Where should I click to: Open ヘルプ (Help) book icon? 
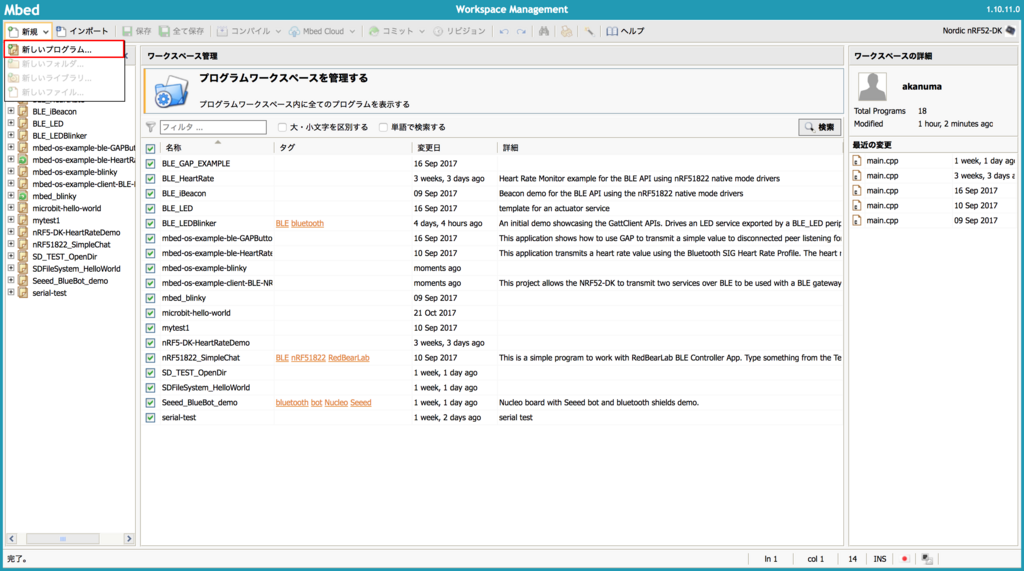[x=612, y=31]
